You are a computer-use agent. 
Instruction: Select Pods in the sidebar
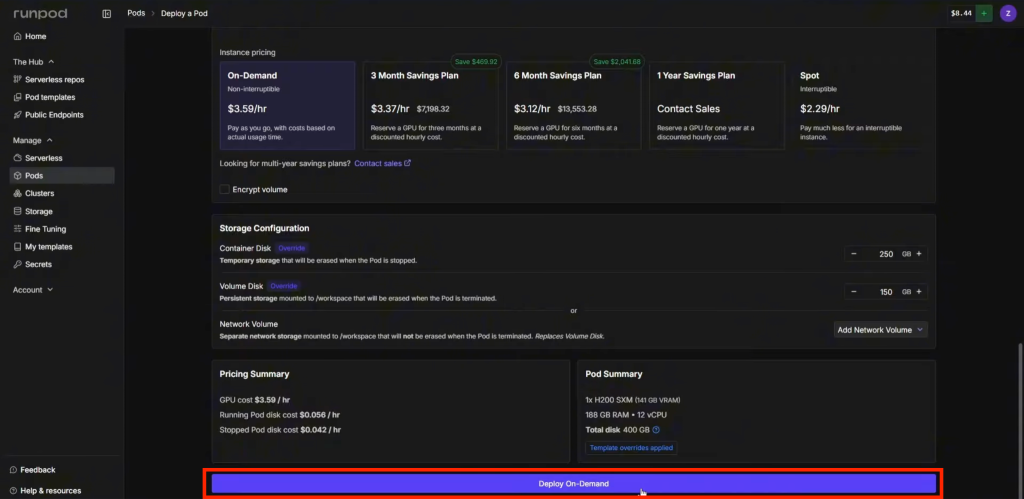tap(62, 176)
